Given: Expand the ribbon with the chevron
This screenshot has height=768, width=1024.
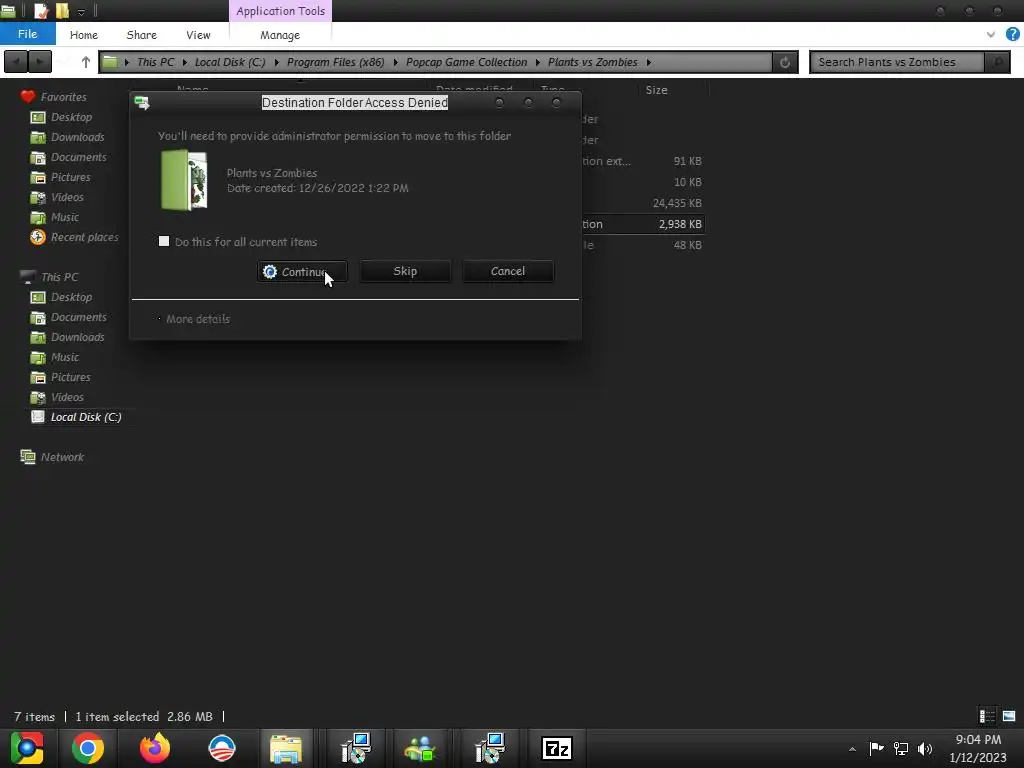Looking at the screenshot, I should pos(991,35).
